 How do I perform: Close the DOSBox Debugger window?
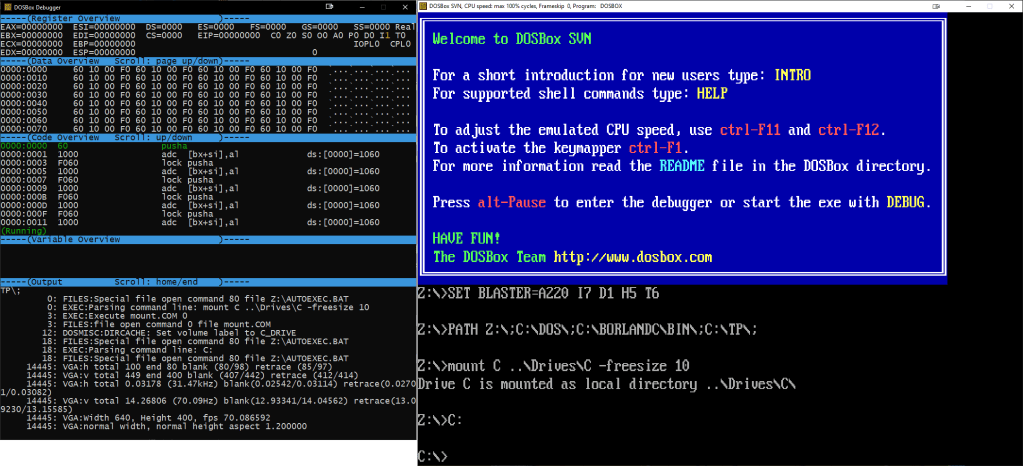pyautogui.click(x=405, y=6)
